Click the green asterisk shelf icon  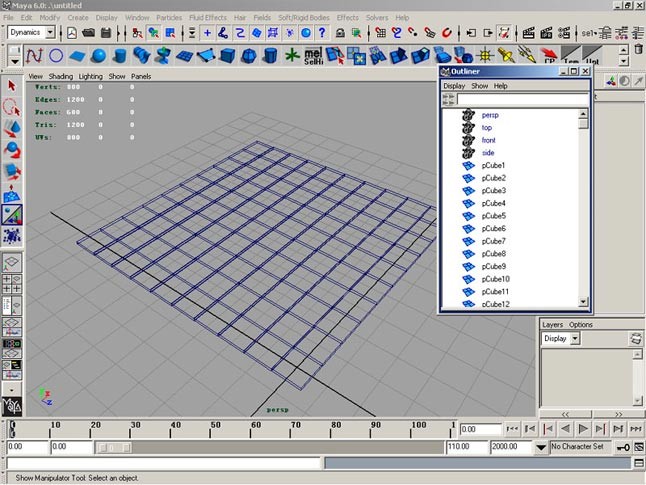pos(292,55)
